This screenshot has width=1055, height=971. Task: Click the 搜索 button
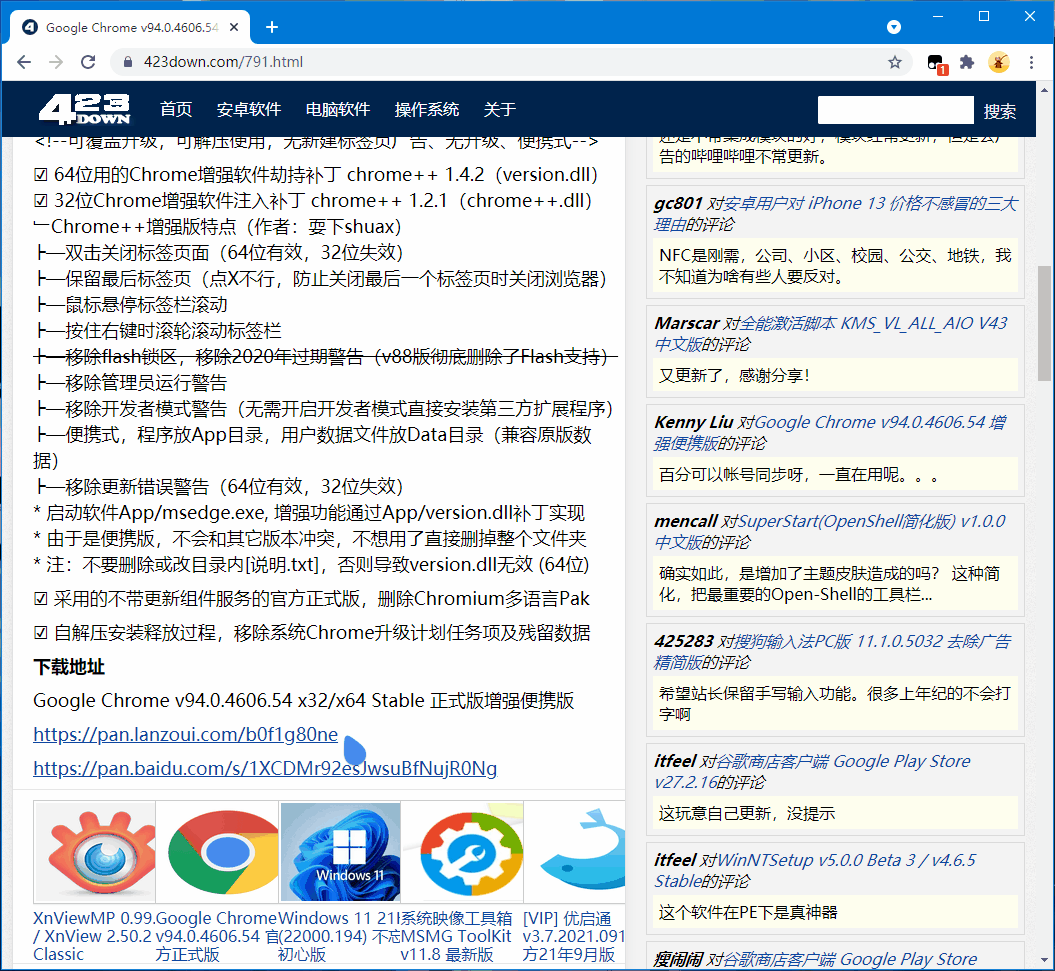pos(999,111)
